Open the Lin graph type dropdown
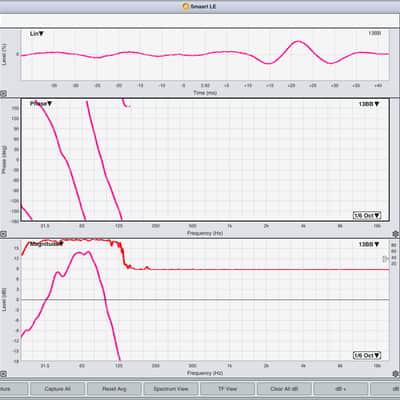 pos(37,34)
